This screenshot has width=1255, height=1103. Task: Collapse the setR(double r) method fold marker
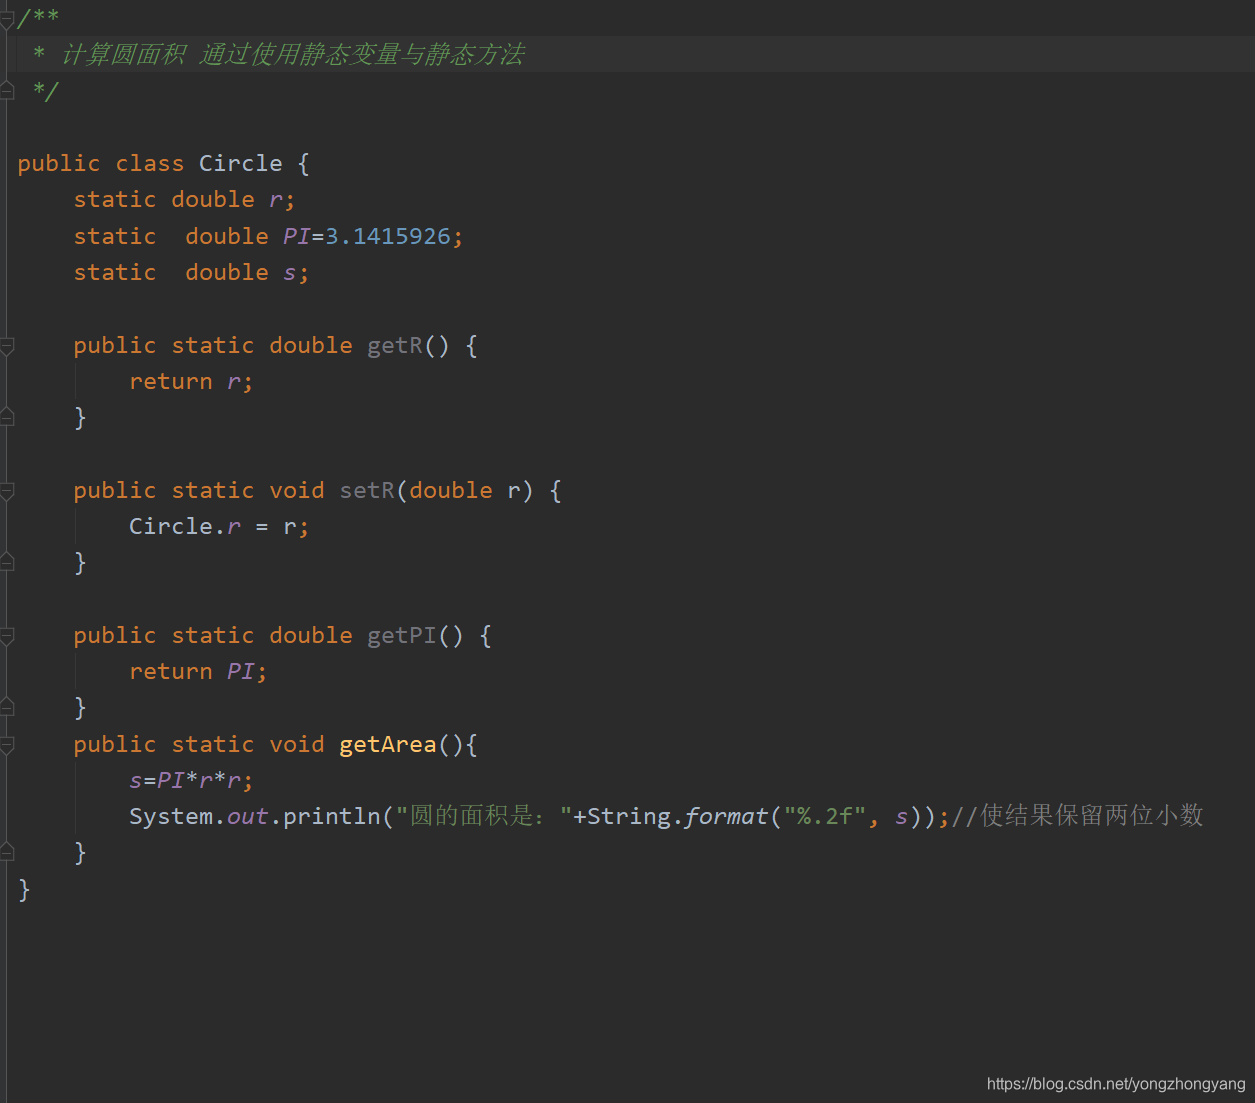(x=7, y=491)
